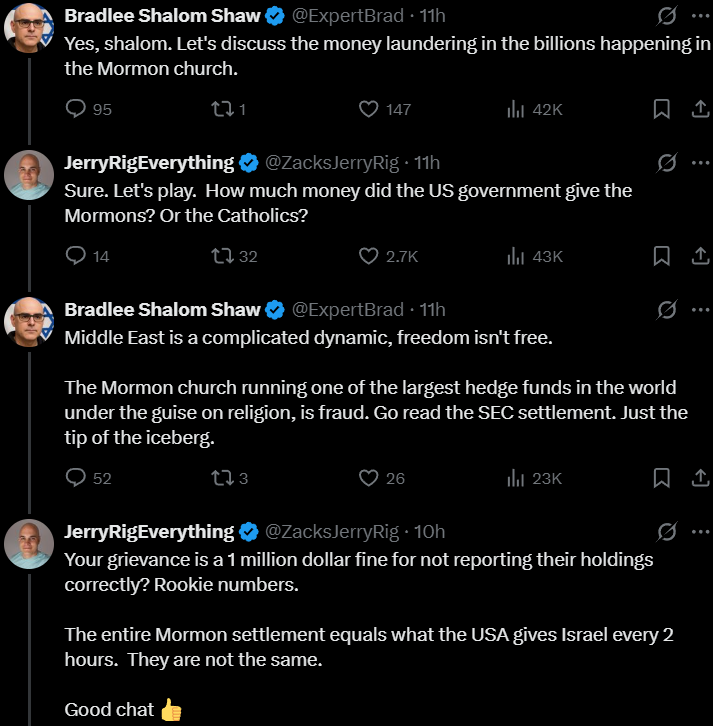Like the tweet with 147 likes
This screenshot has width=713, height=726.
368,109
